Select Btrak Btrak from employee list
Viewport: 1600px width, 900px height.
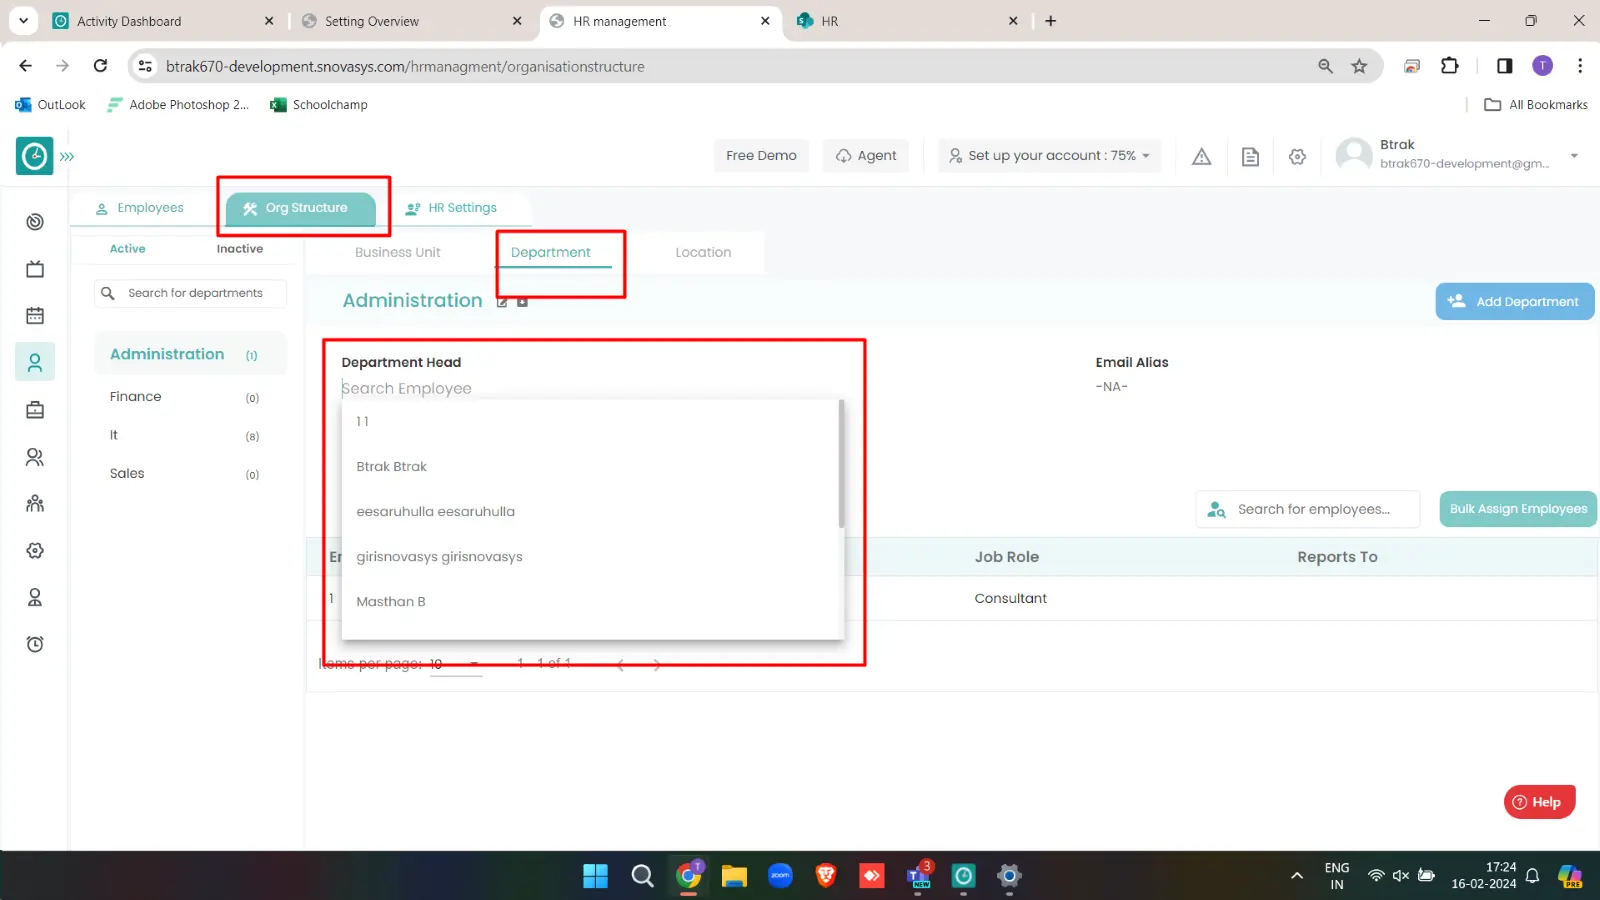point(593,467)
